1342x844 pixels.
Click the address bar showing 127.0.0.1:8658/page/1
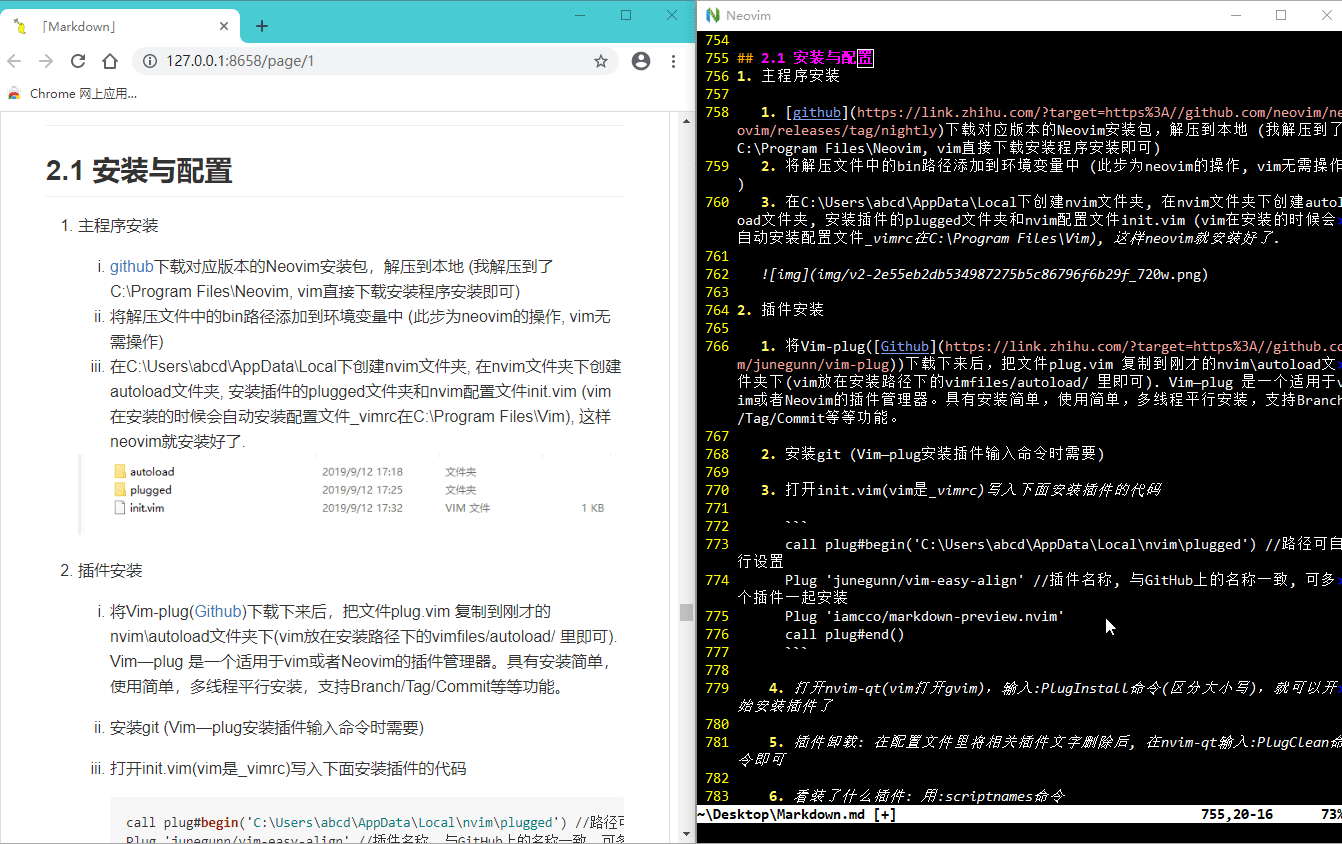(375, 61)
